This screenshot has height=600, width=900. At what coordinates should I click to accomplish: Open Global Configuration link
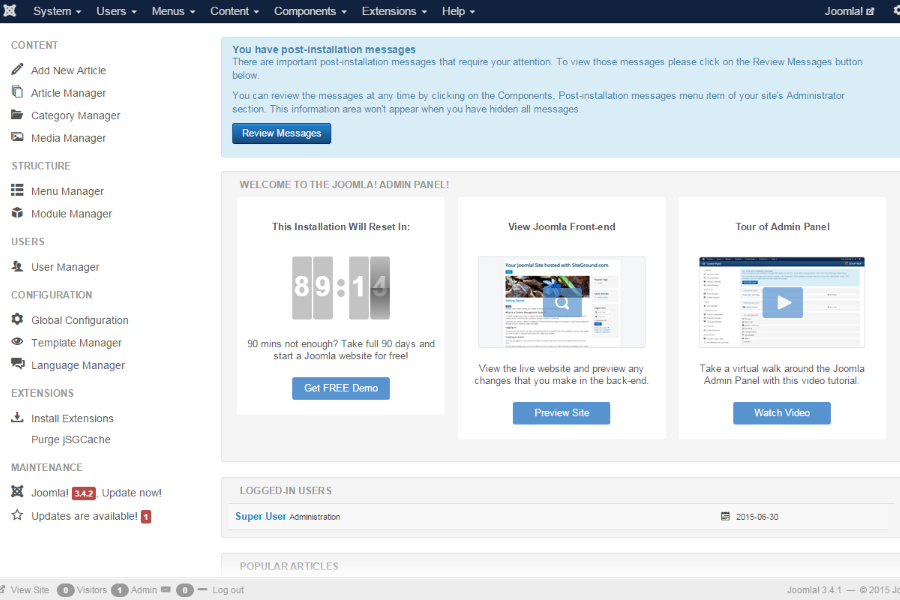(80, 320)
